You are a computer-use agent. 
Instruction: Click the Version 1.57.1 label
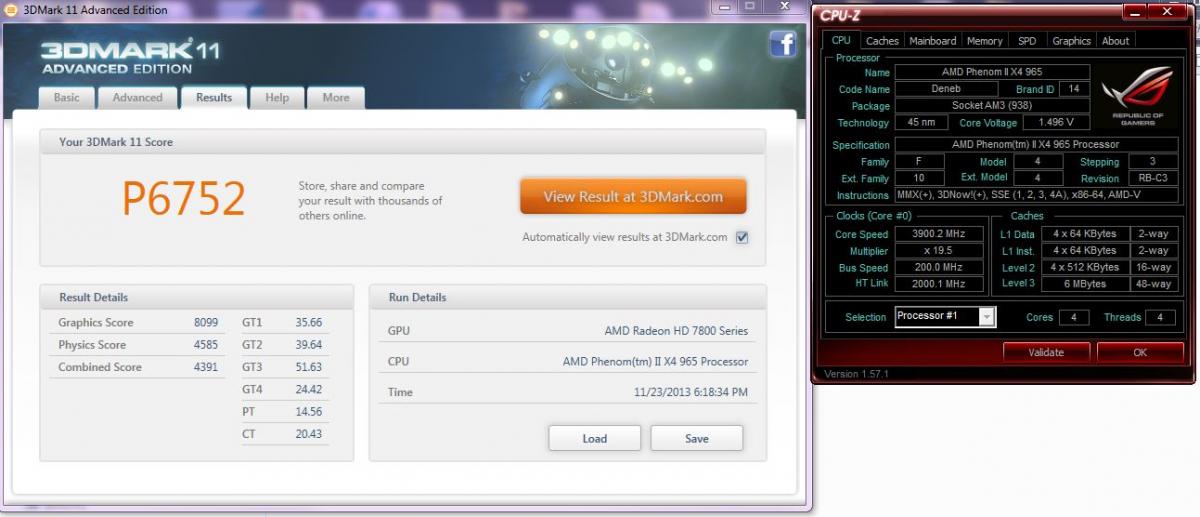855,374
